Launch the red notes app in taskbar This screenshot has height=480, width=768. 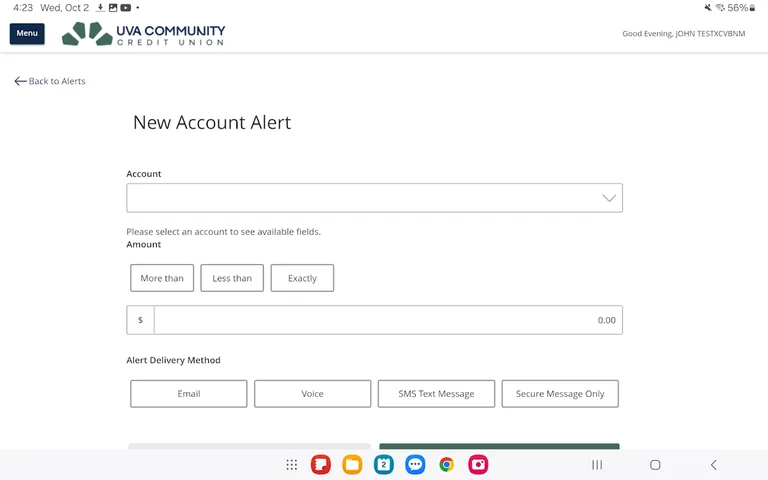coord(321,464)
